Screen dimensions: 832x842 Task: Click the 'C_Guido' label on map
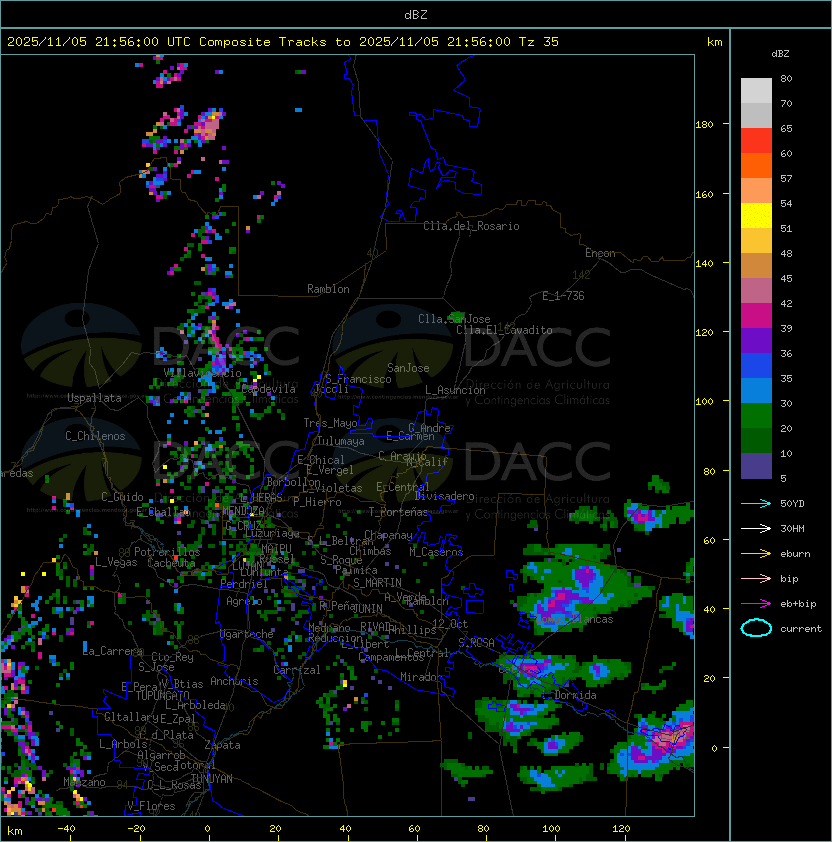click(122, 497)
